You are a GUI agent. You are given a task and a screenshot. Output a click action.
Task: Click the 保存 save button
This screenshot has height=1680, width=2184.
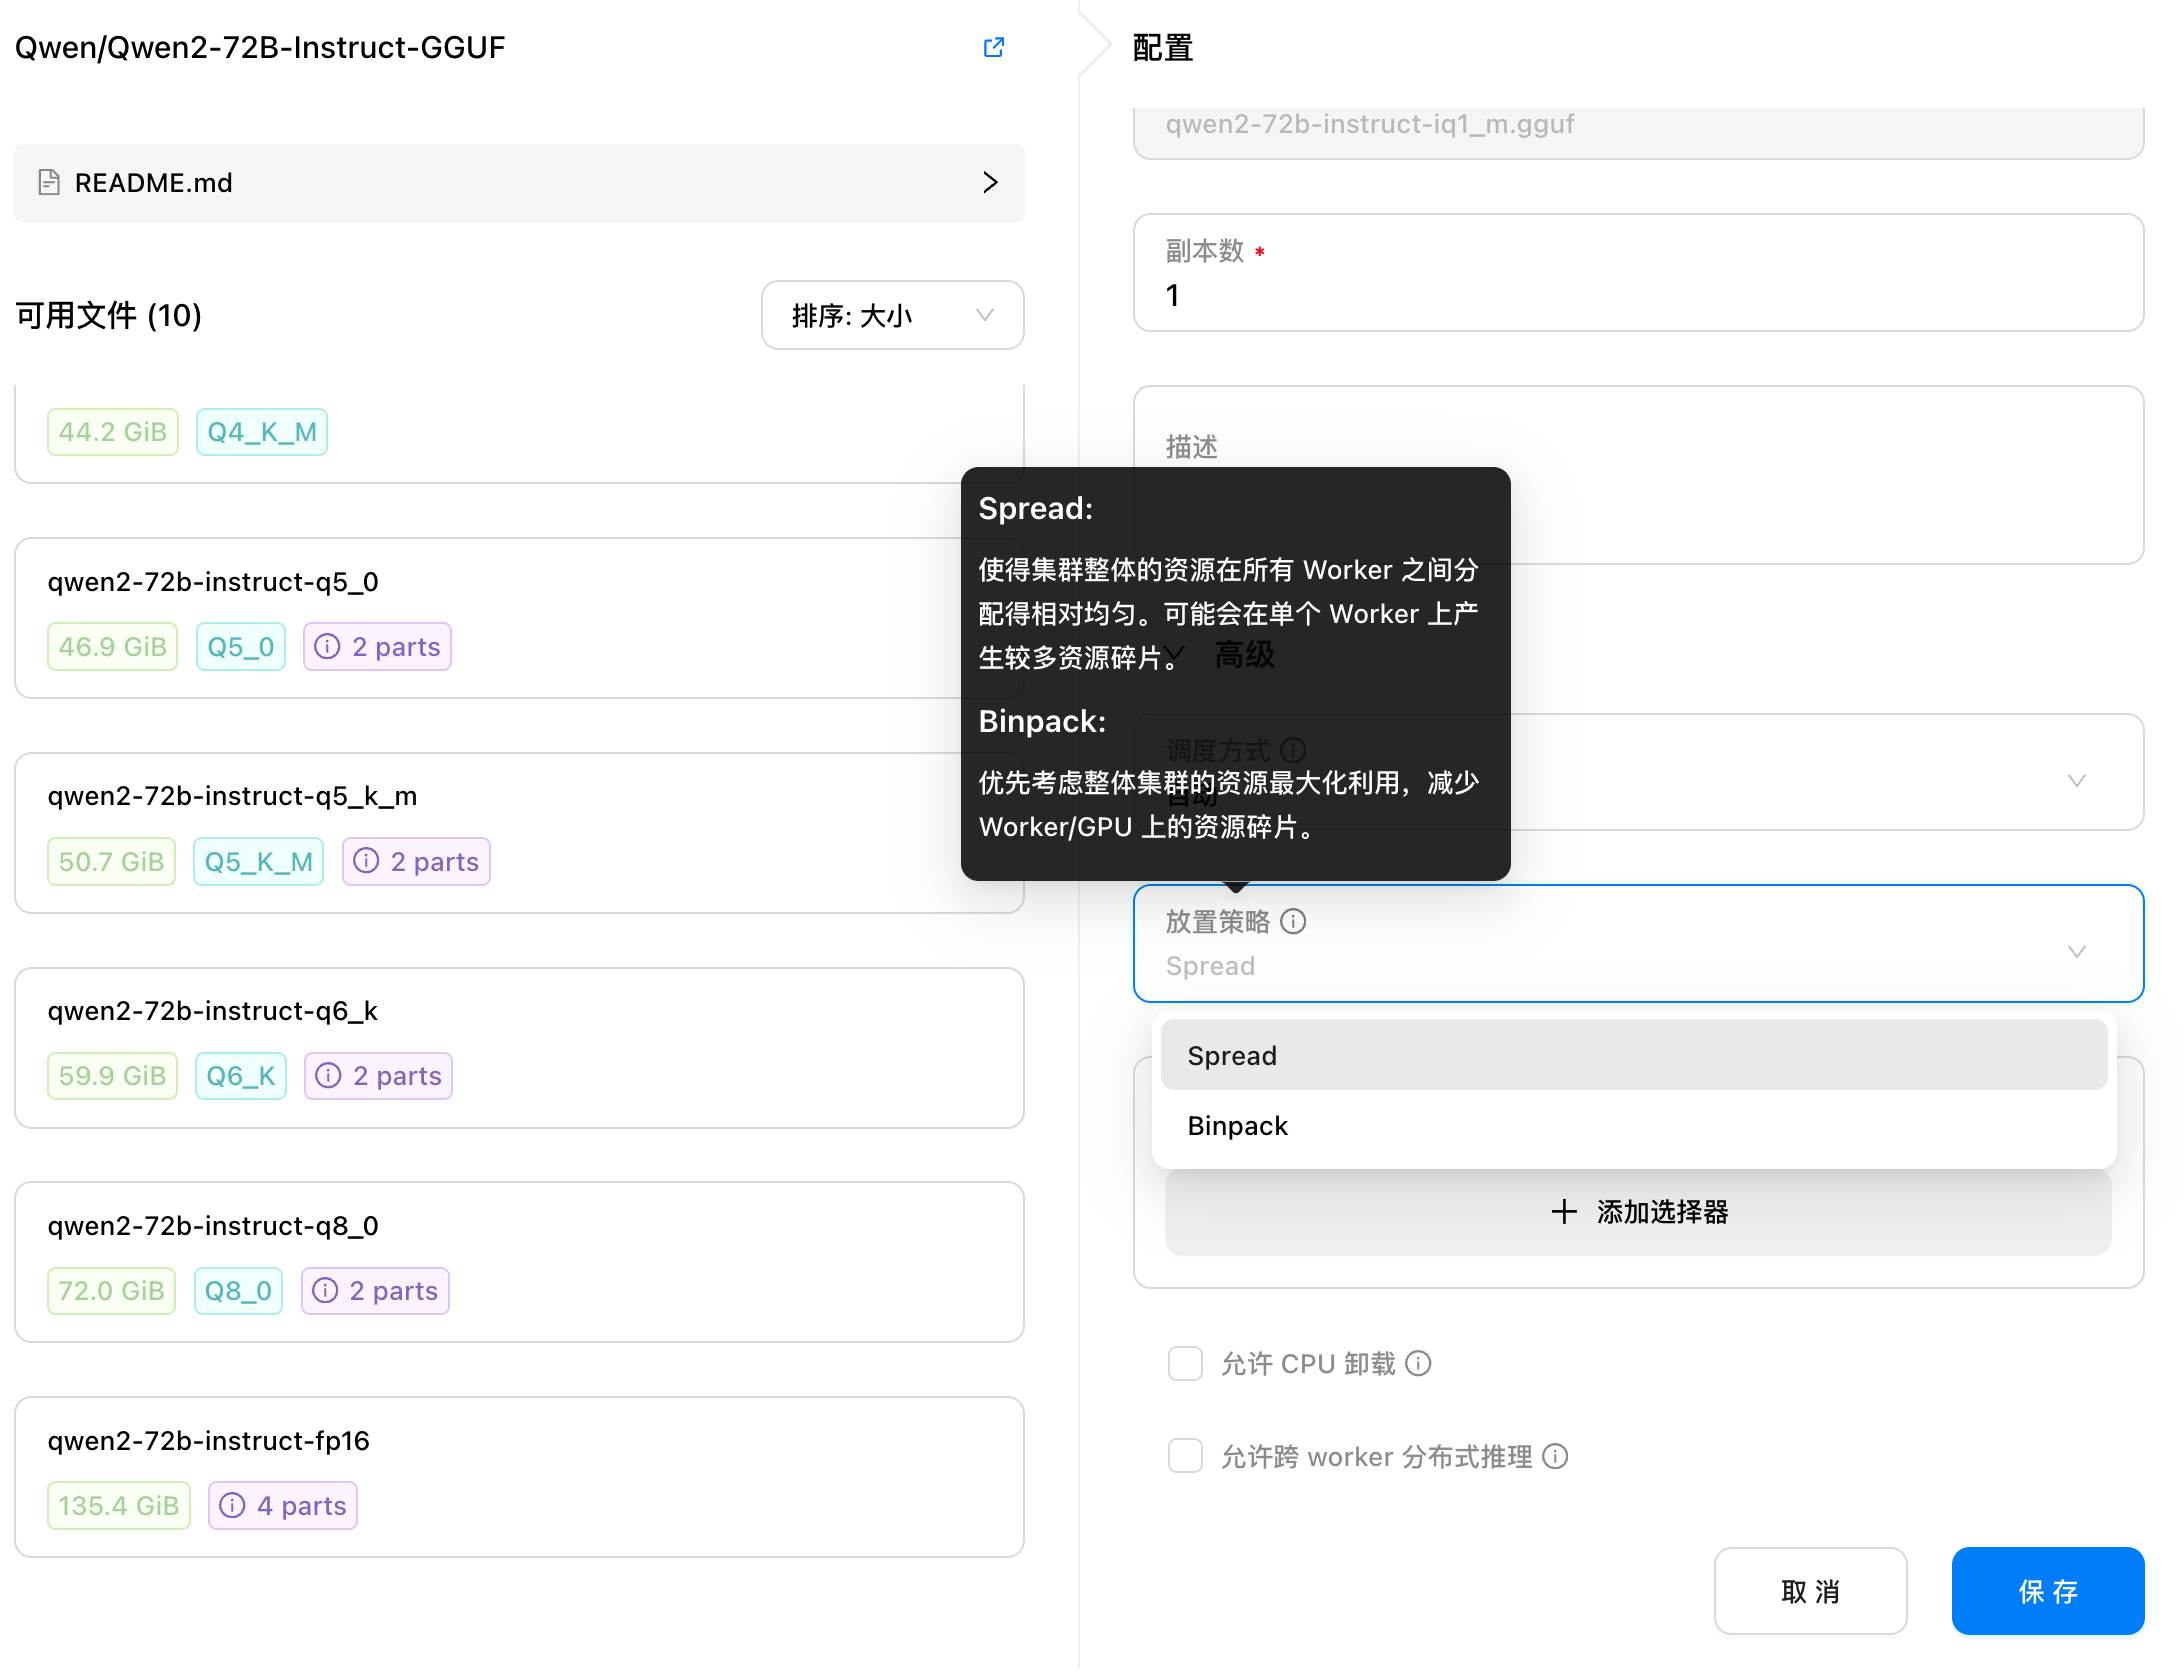(x=2047, y=1591)
